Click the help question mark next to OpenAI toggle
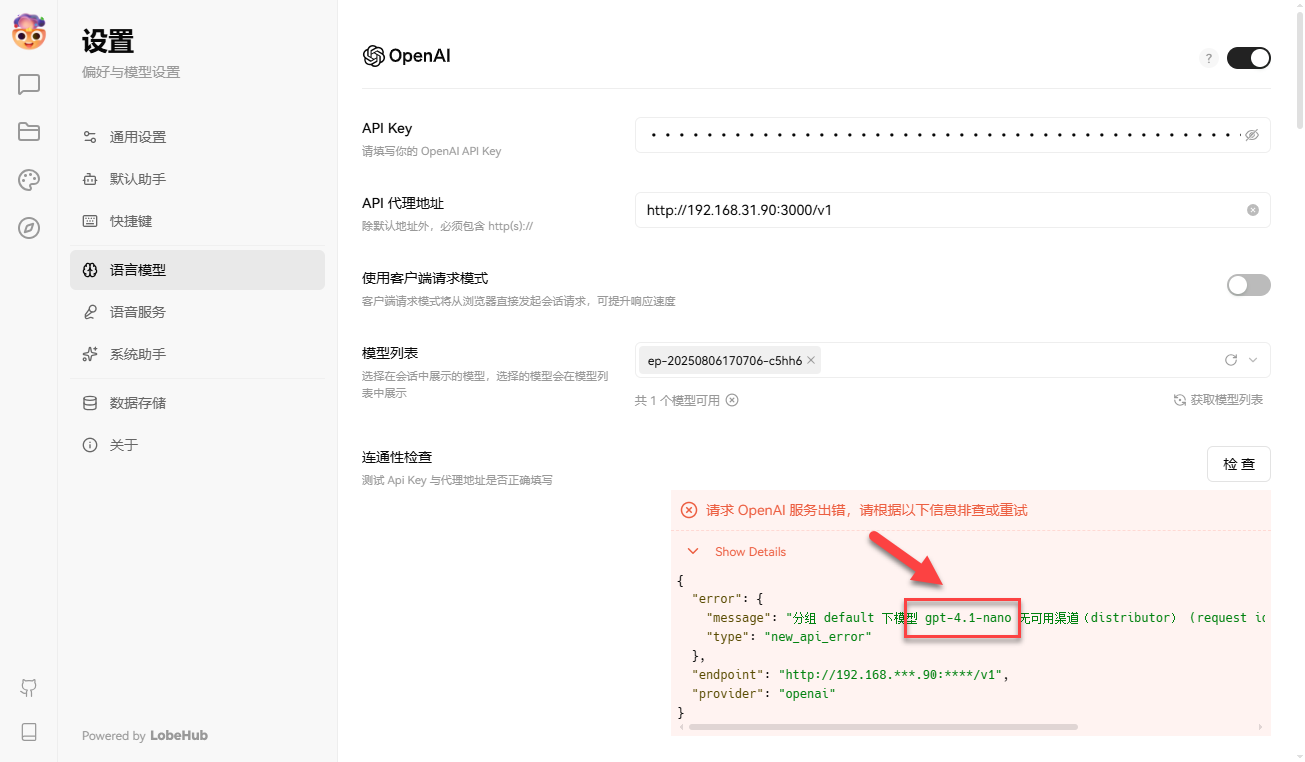The height and width of the screenshot is (762, 1305). tap(1209, 58)
